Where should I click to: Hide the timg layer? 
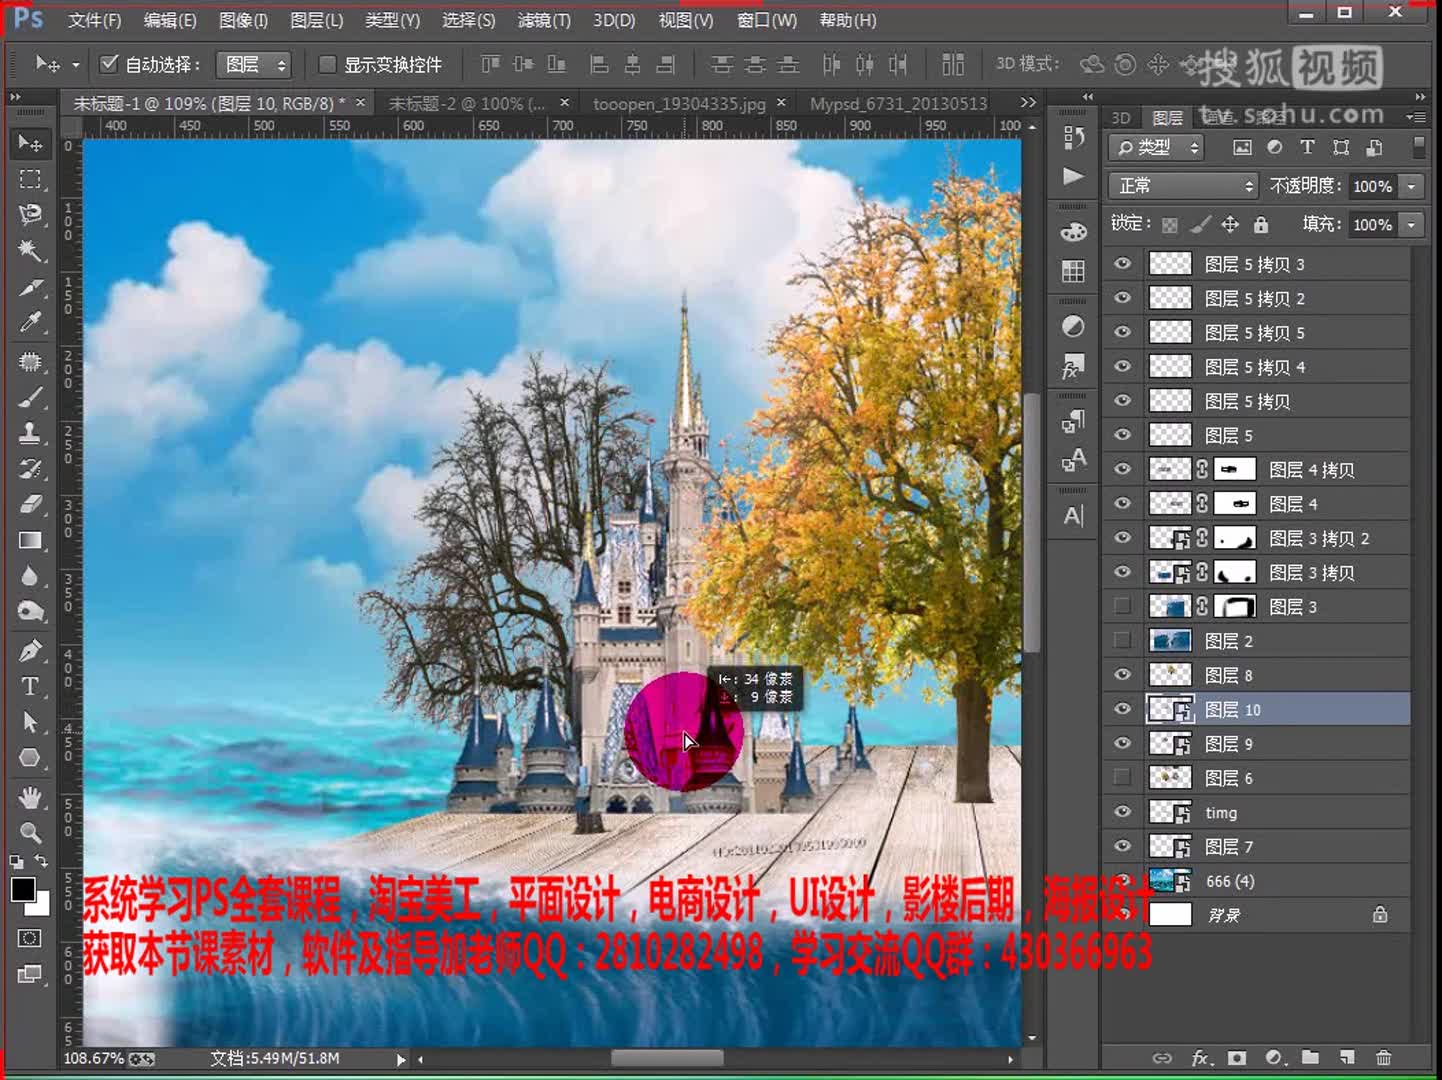(1122, 812)
